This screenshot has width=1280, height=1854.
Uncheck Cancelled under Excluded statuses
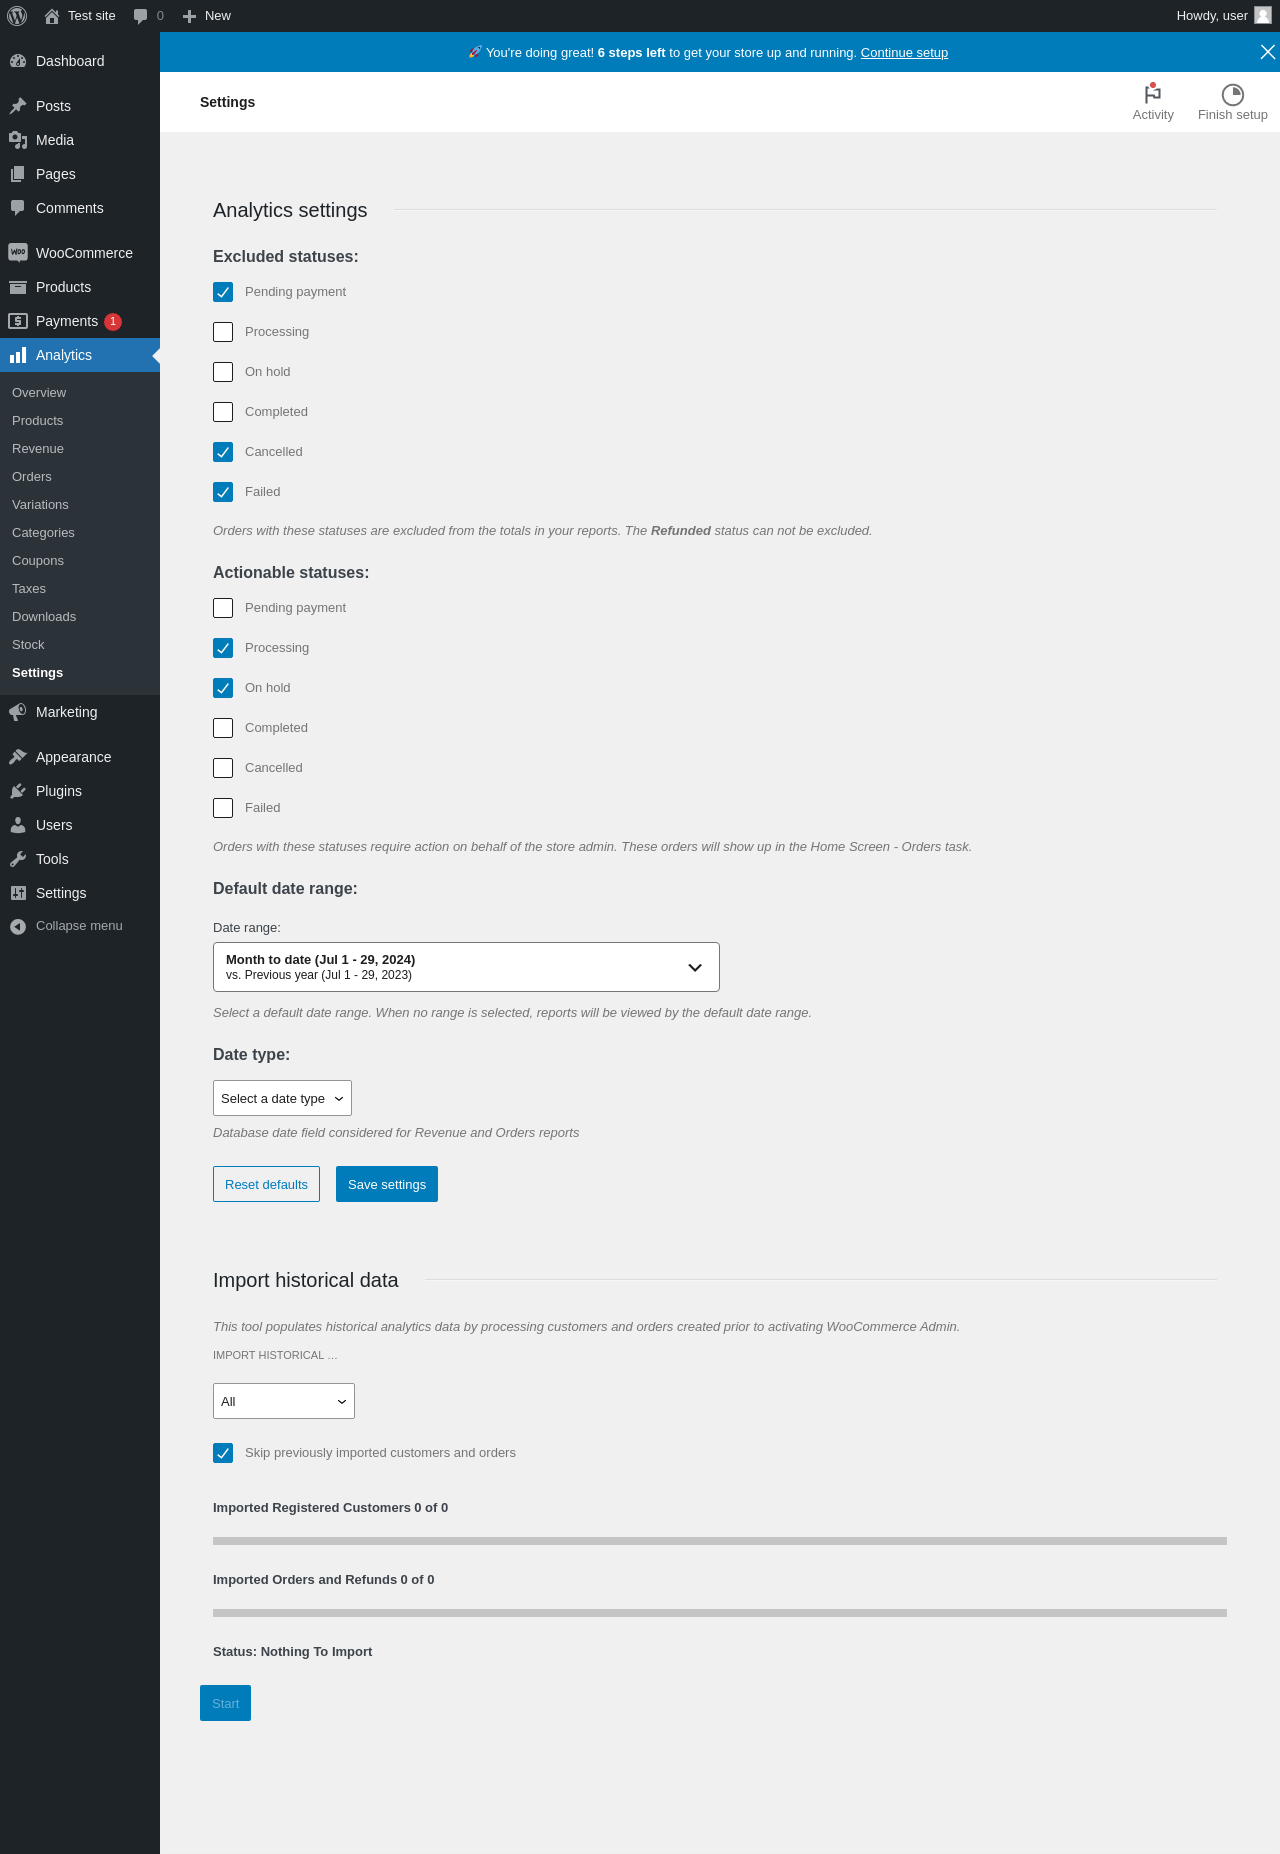click(x=223, y=452)
